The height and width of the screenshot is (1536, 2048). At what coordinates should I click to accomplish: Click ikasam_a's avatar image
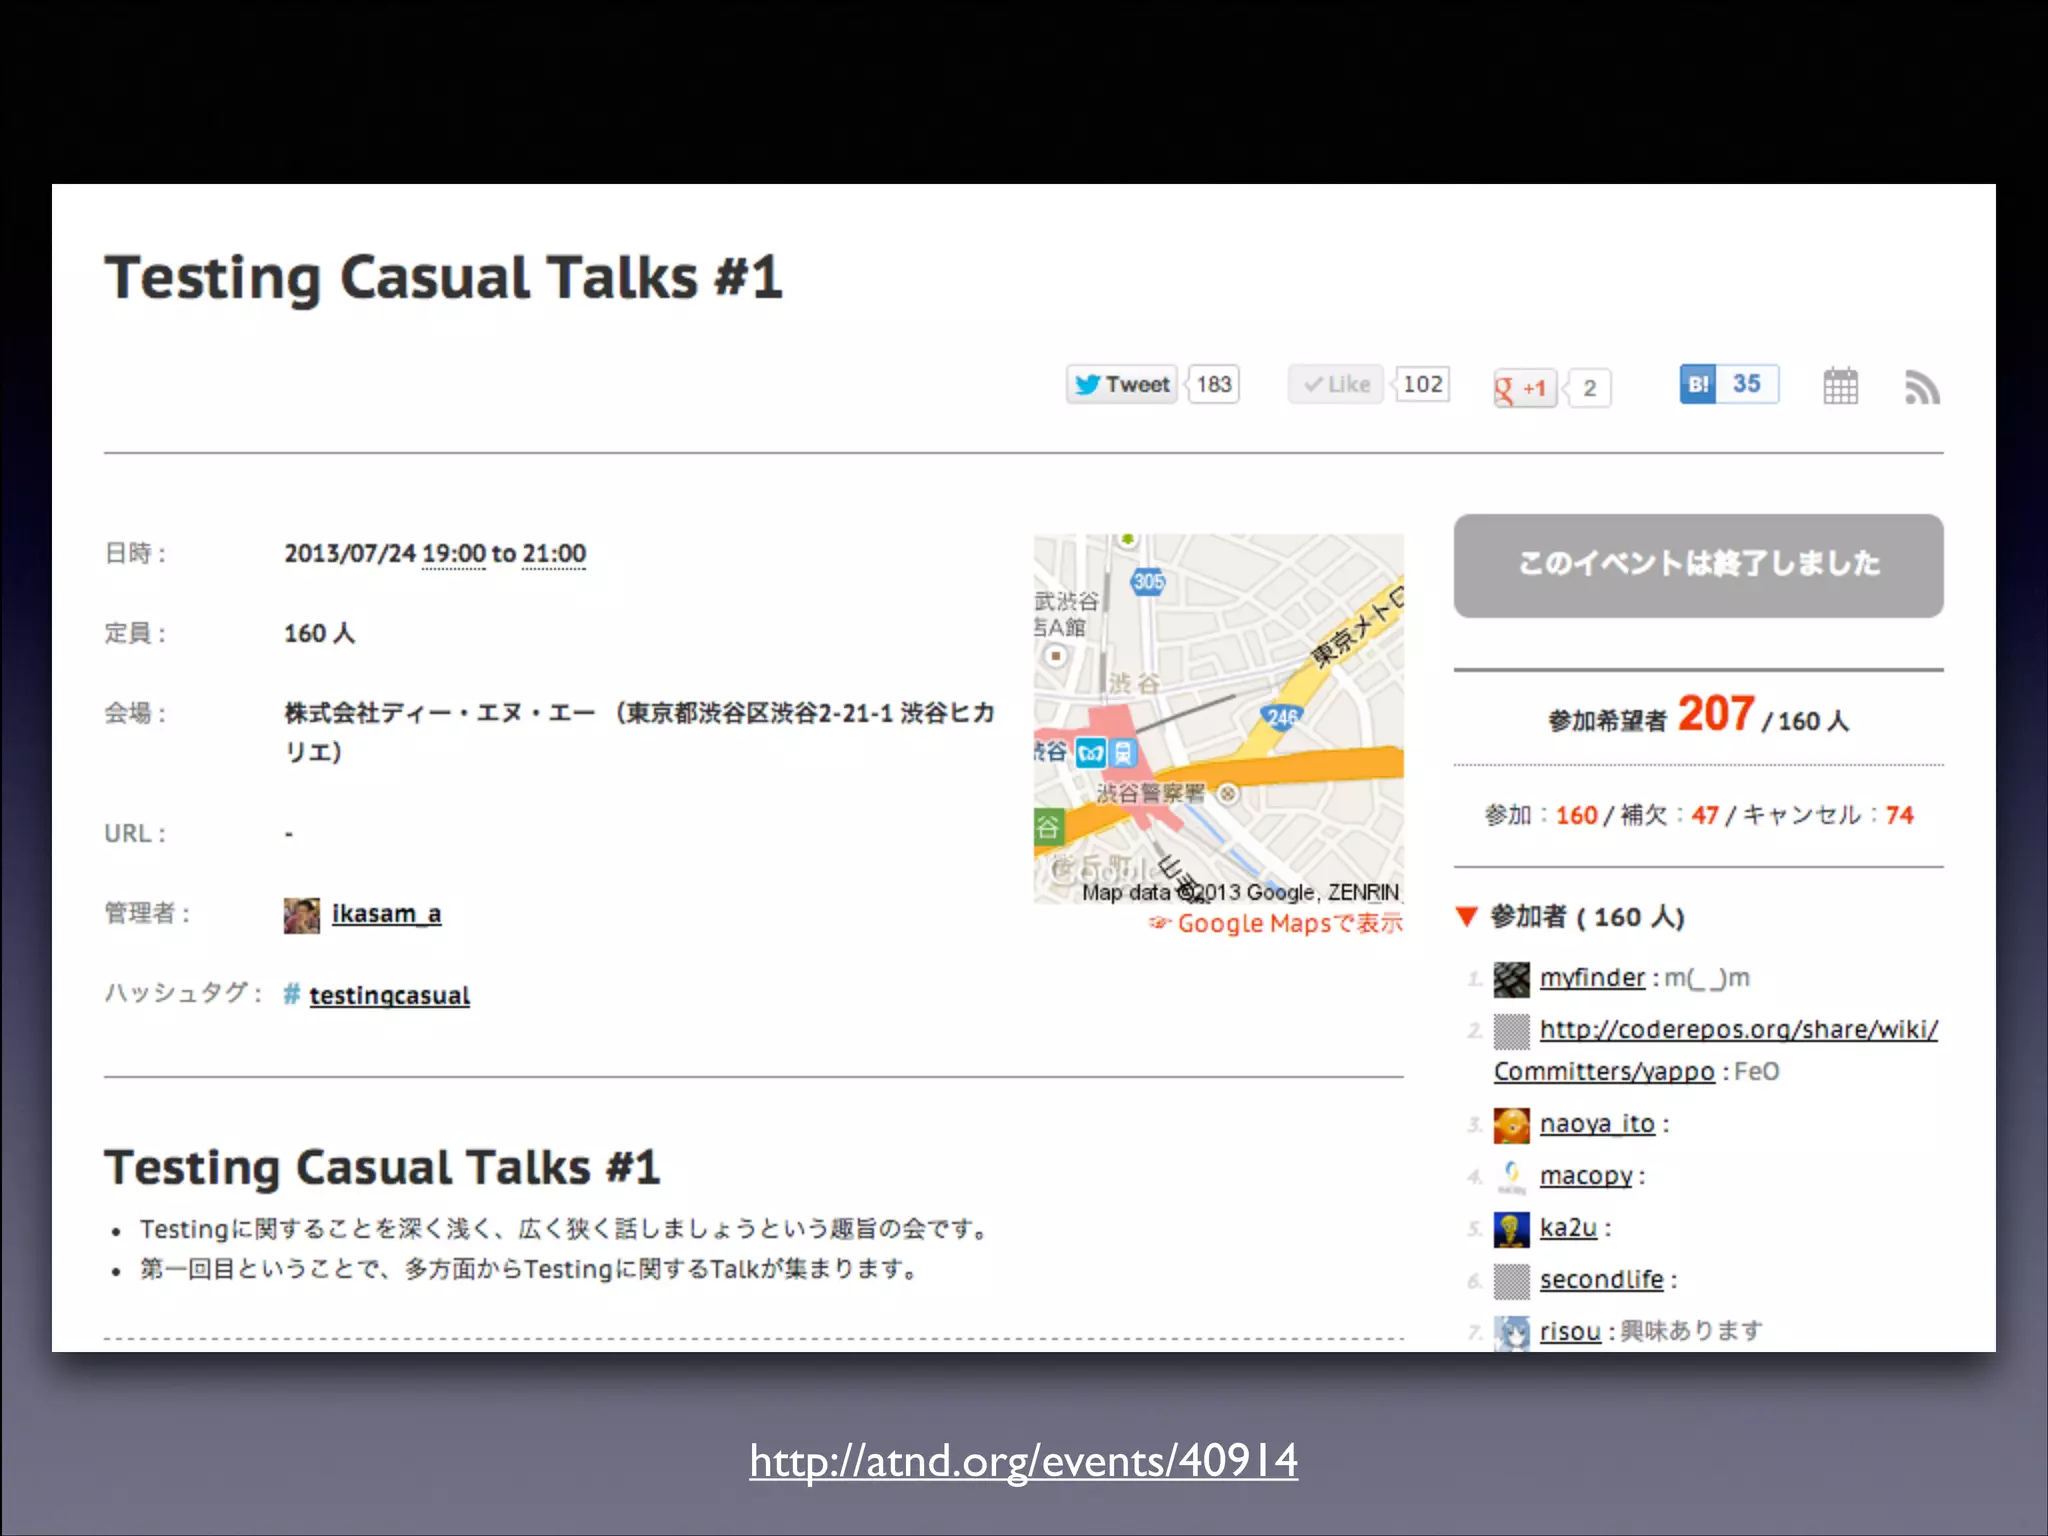[x=301, y=915]
